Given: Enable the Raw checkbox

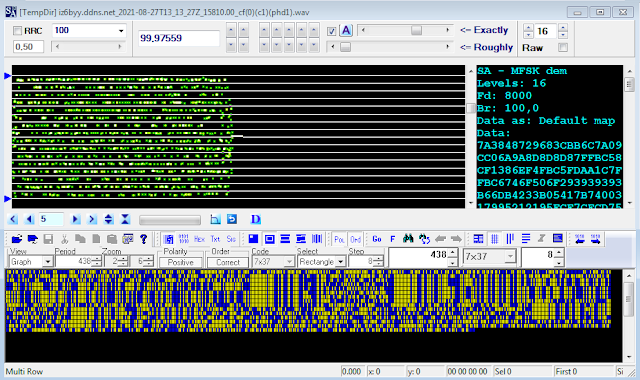Looking at the screenshot, I should click(x=563, y=48).
